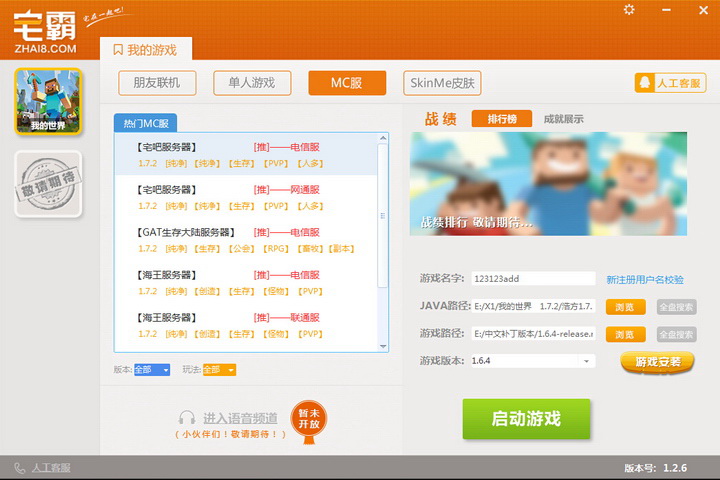Click 游戏名字 input field
The width and height of the screenshot is (720, 480).
tap(534, 279)
